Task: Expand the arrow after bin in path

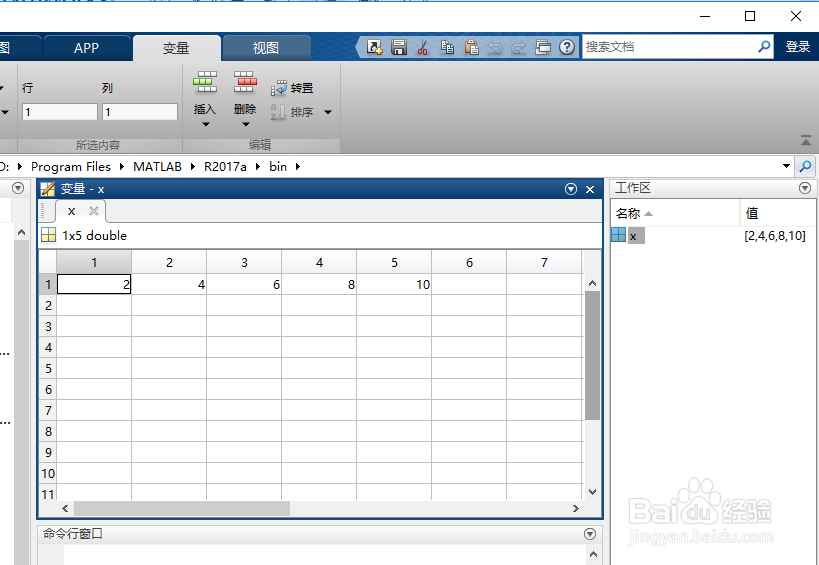Action: 298,167
